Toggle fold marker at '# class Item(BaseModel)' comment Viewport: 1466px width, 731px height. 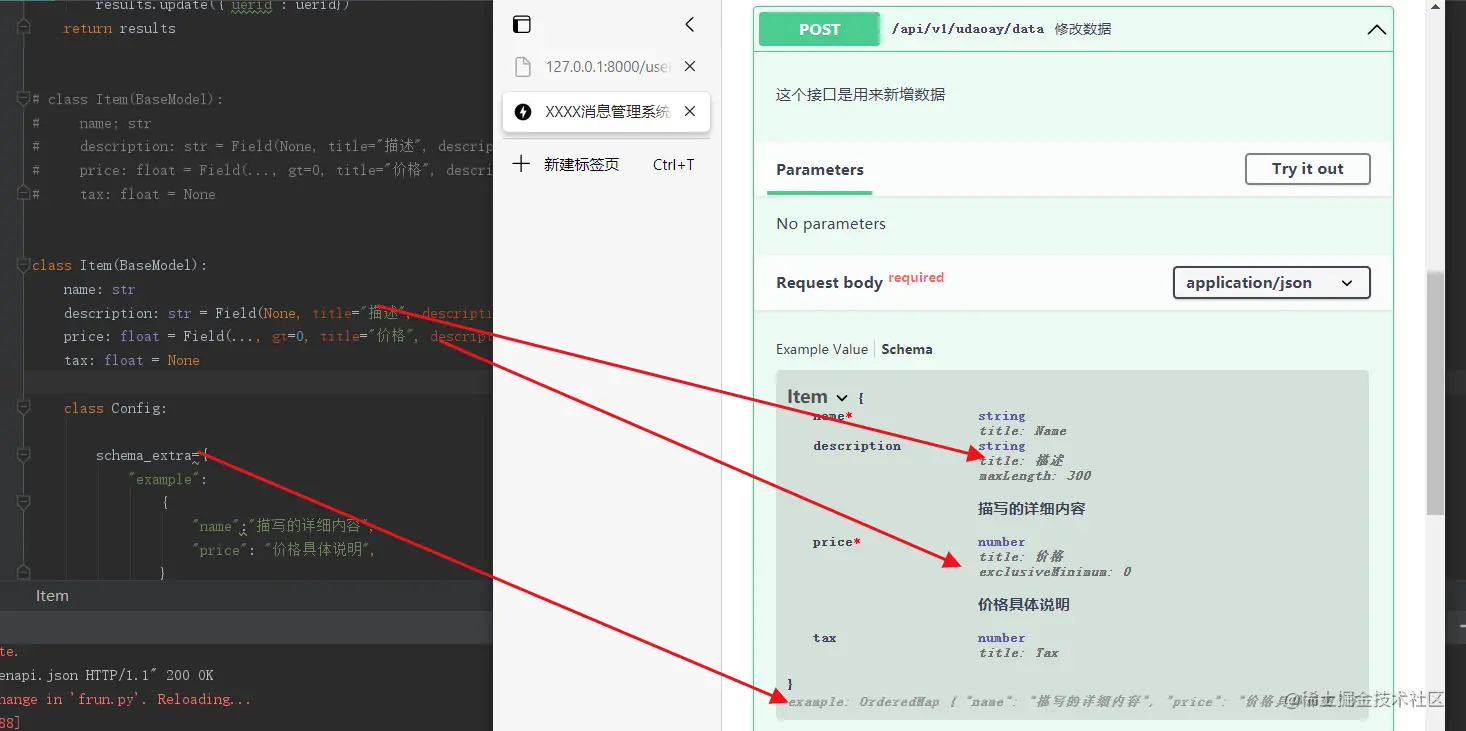point(25,100)
